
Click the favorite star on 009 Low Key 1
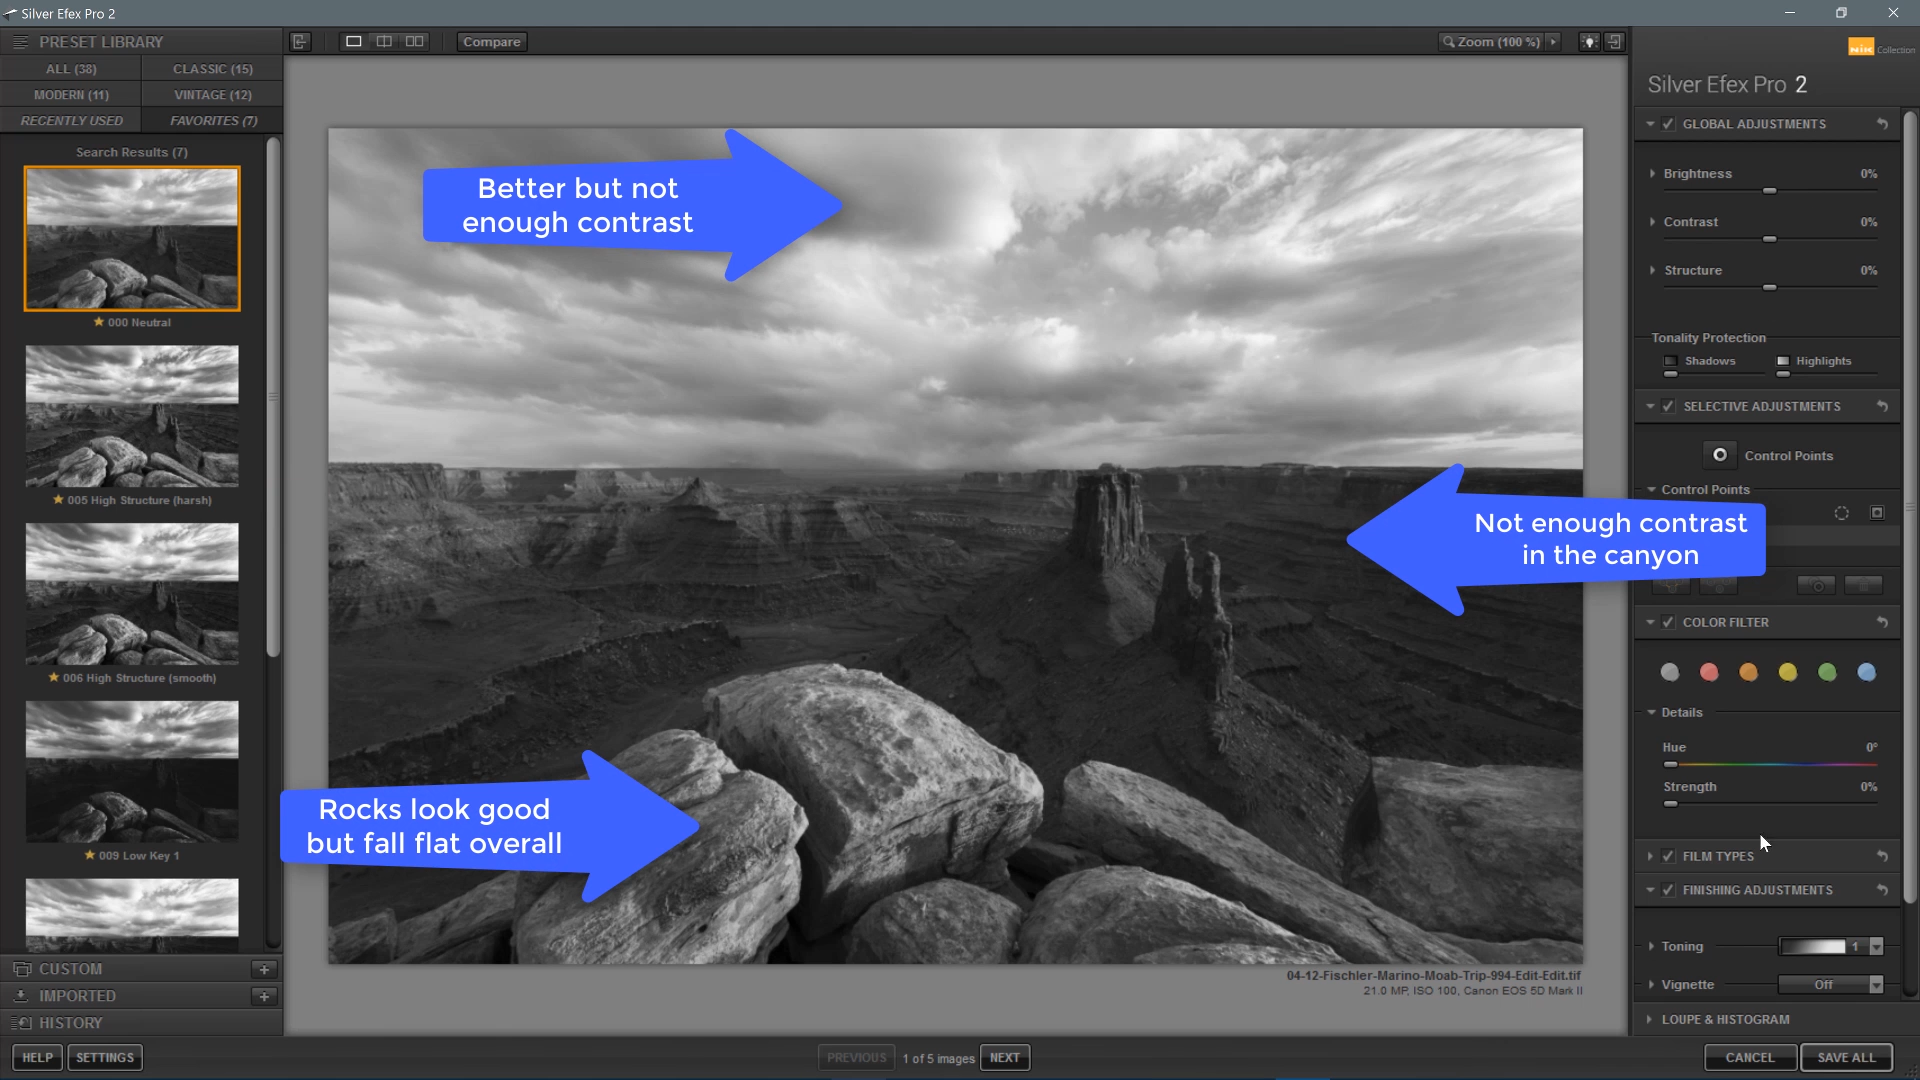point(89,855)
